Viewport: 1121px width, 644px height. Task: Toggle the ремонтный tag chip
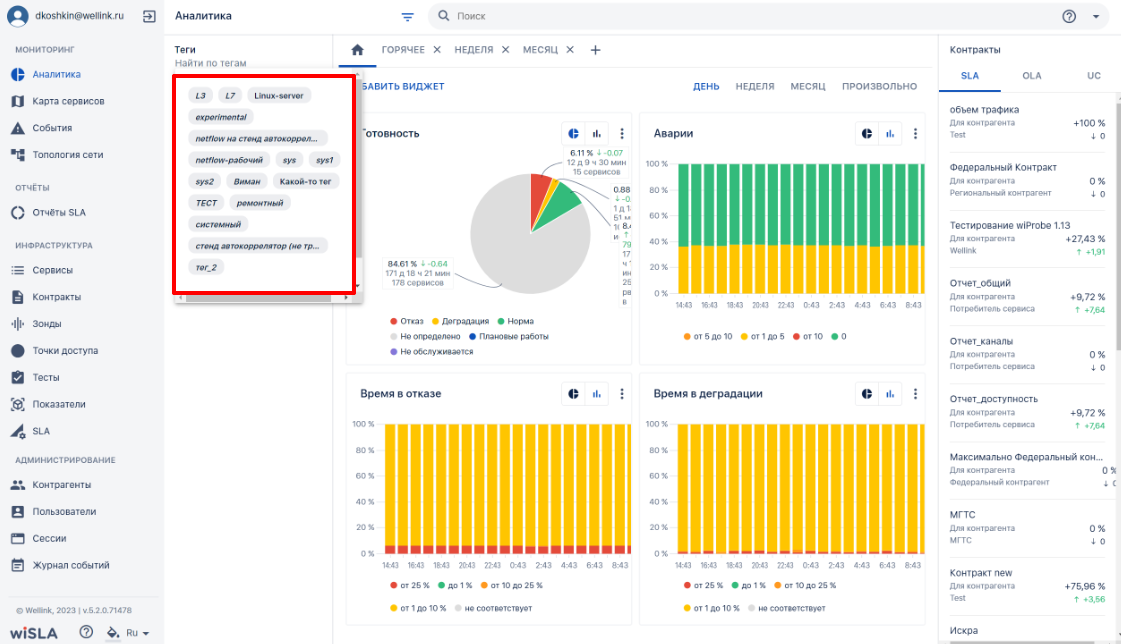(x=260, y=203)
